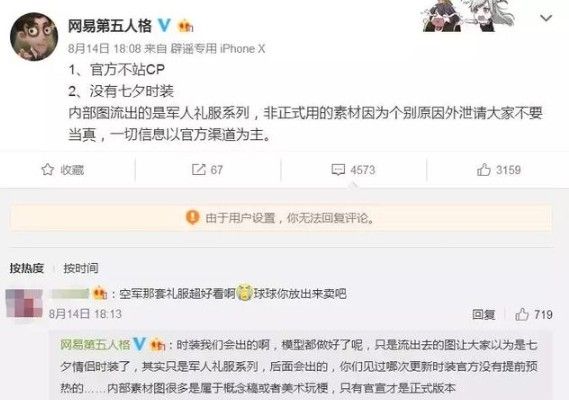Click the orange warning icon in the notice bar
This screenshot has height=400, width=569.
coord(193,217)
